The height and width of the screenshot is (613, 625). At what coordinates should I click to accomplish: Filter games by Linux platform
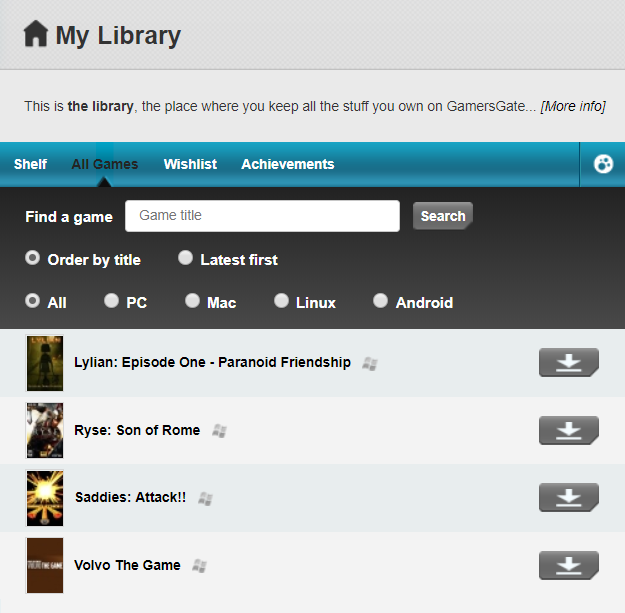click(x=281, y=301)
